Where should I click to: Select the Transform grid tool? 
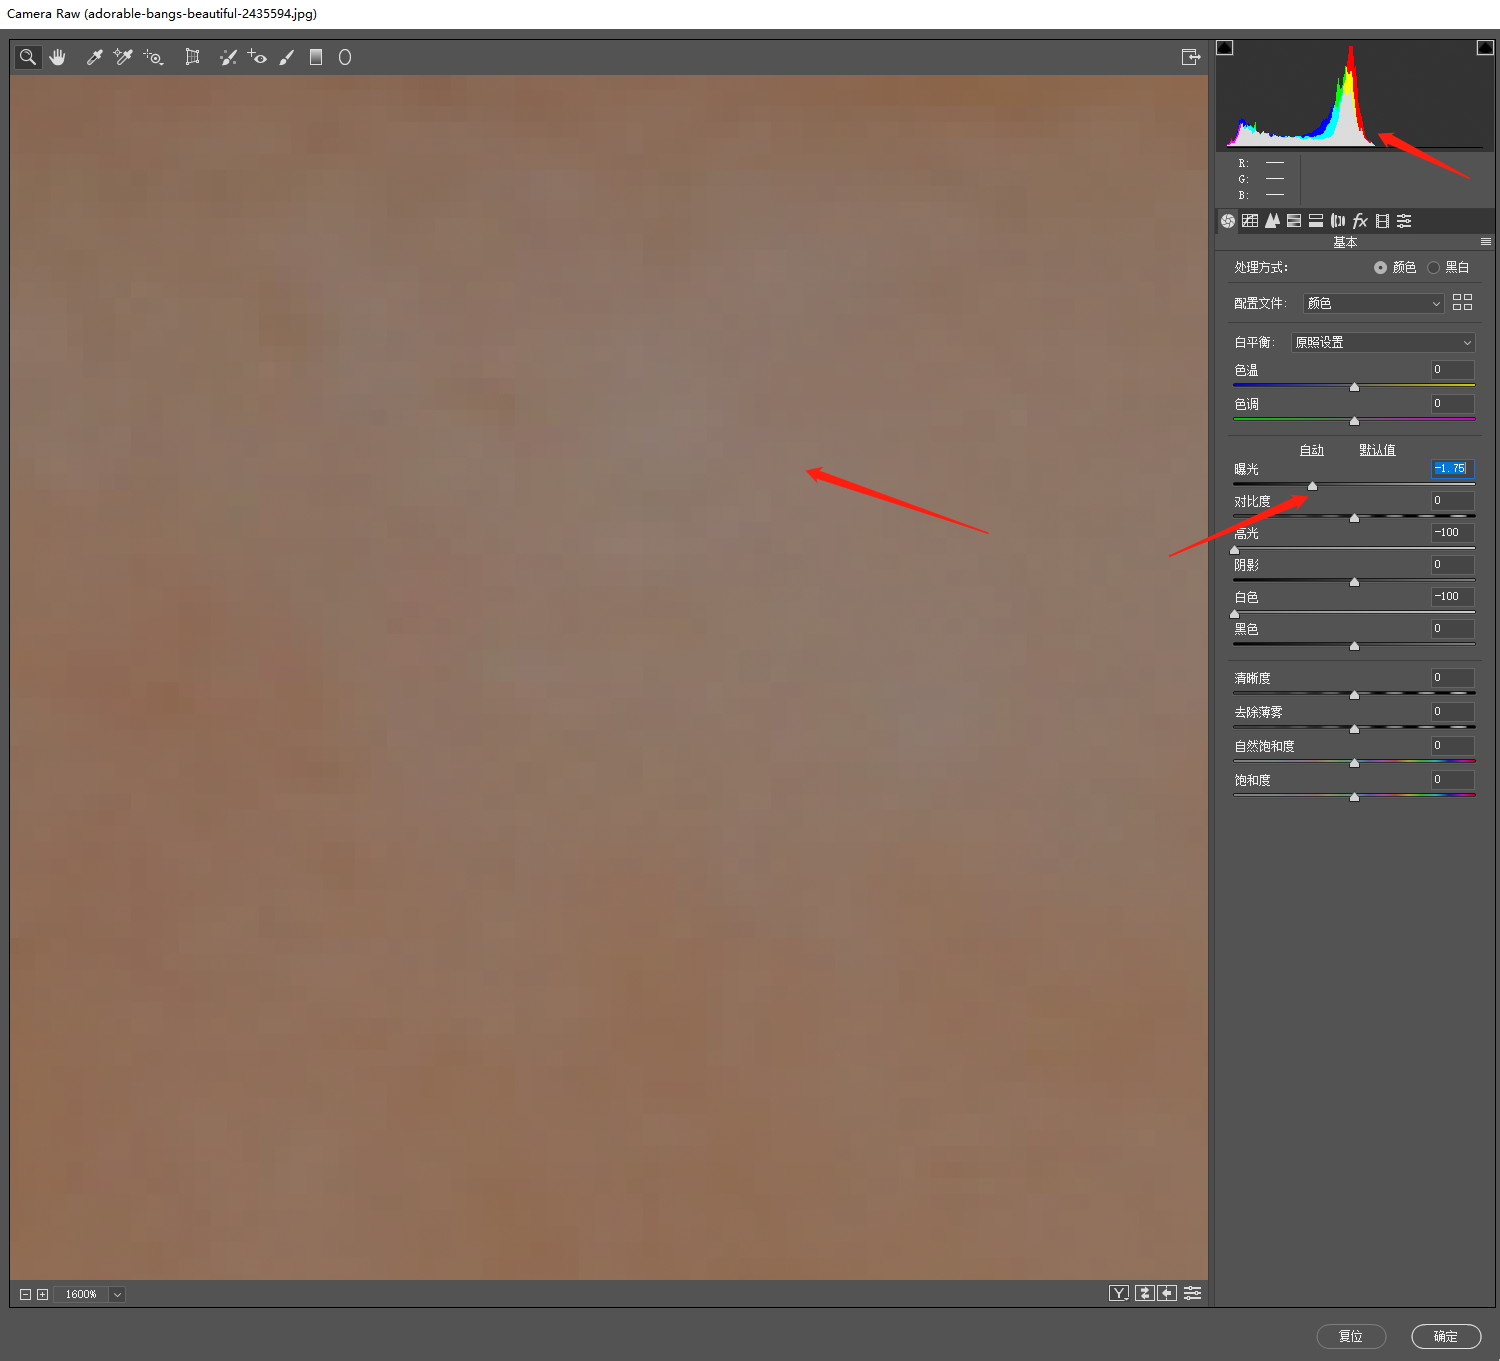(192, 57)
